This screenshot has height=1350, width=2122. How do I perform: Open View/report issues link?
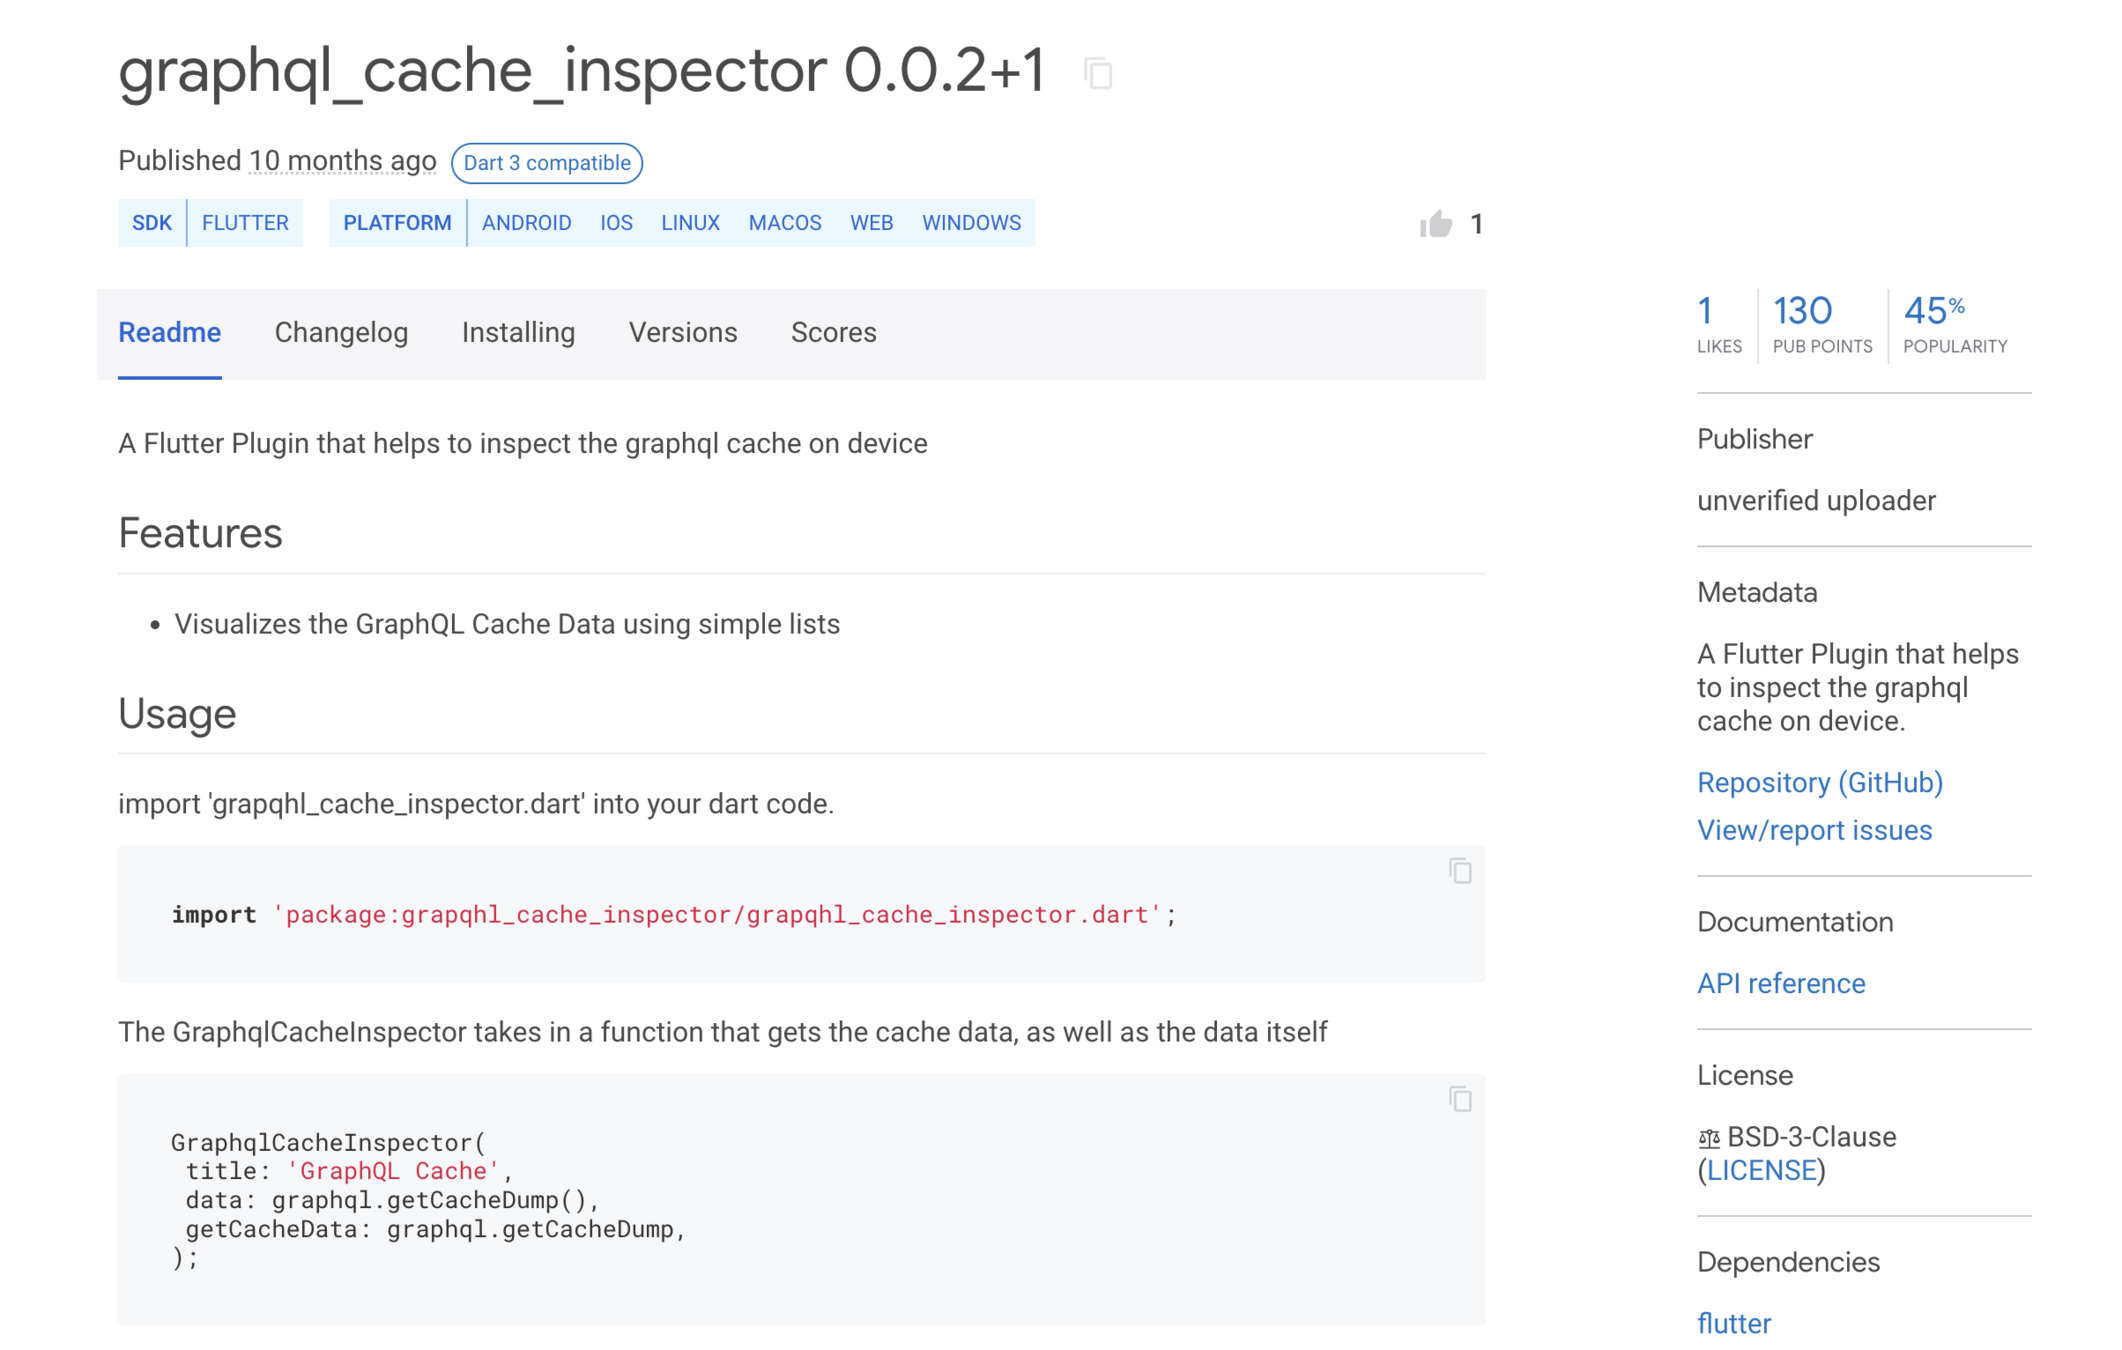point(1814,830)
